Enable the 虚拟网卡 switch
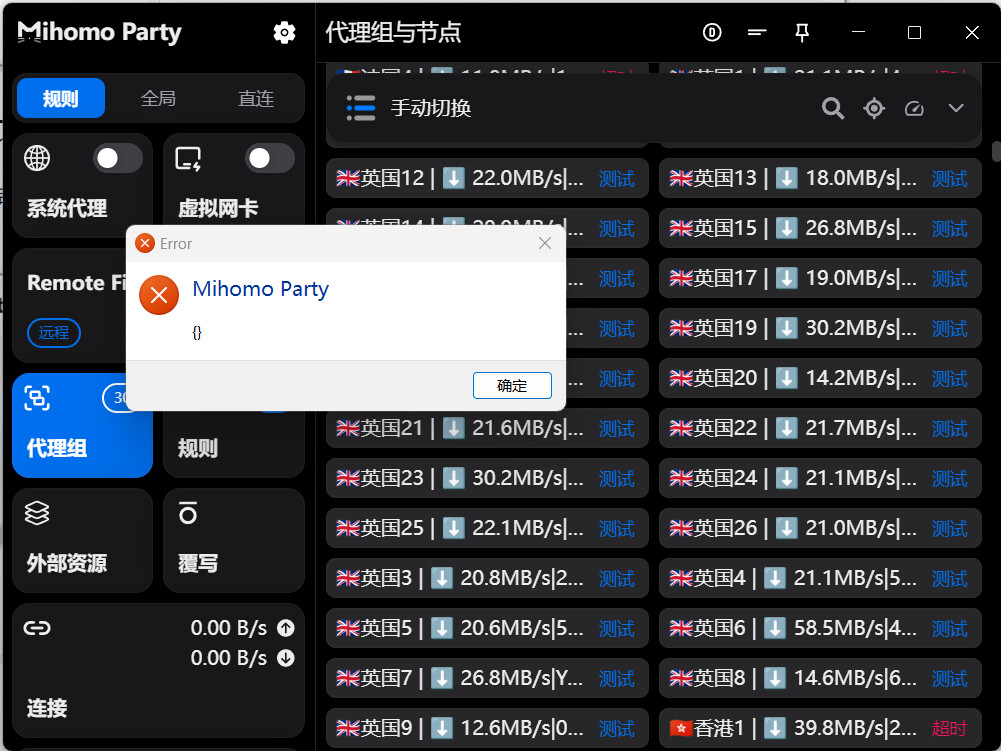Screen dimensions: 1001x751 click(268, 158)
